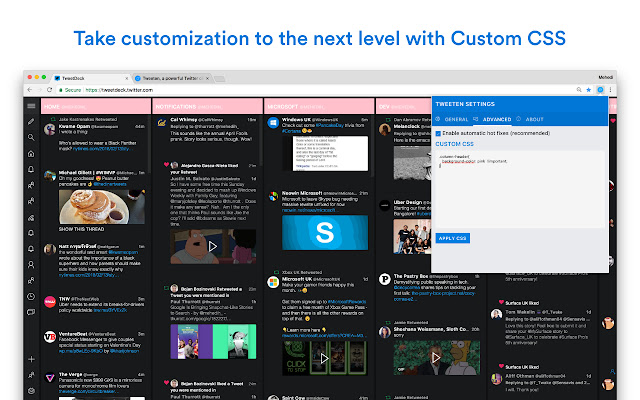
Task: Reload the page with the refresh icon
Action: pos(50,90)
